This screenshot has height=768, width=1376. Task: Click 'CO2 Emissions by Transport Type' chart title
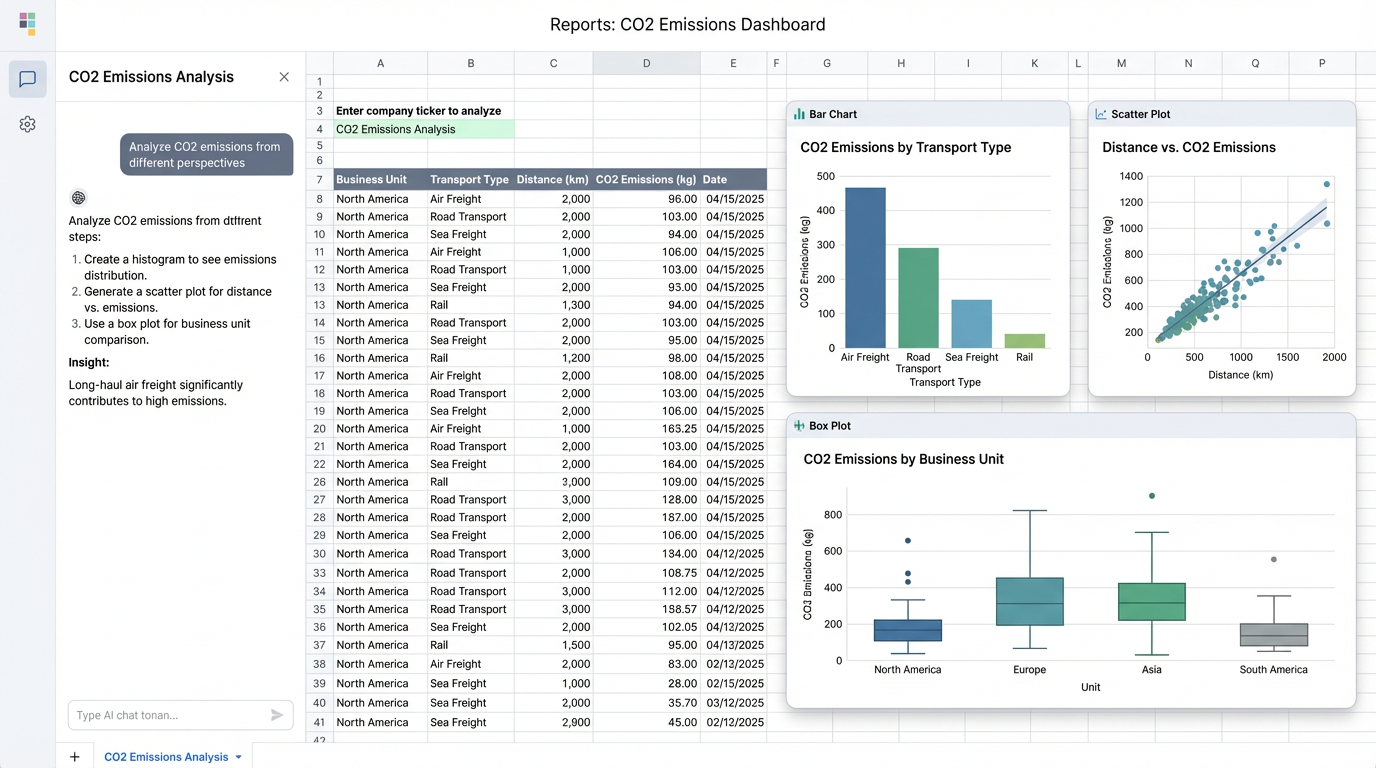pos(906,147)
